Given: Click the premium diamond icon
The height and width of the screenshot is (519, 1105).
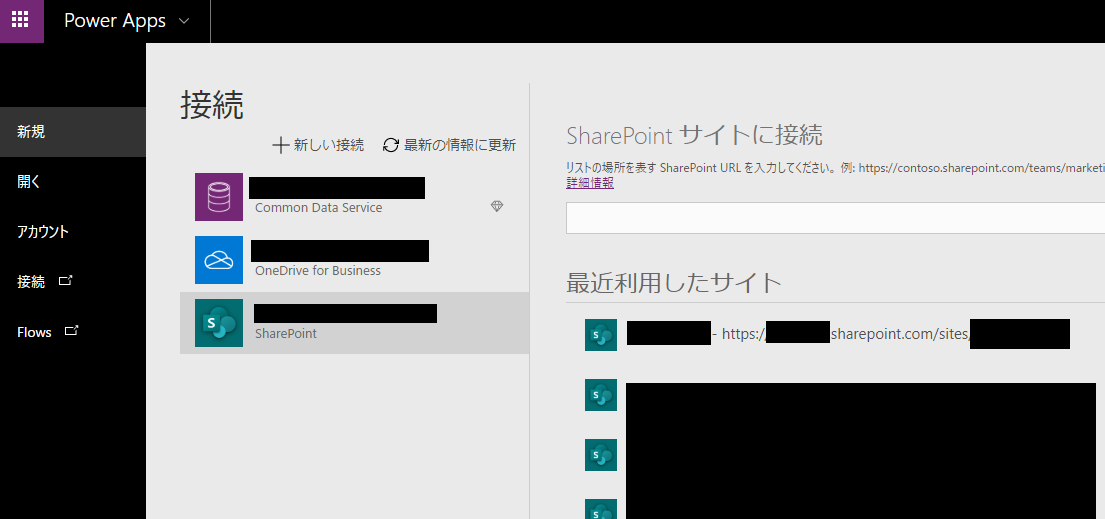Looking at the screenshot, I should click(497, 206).
